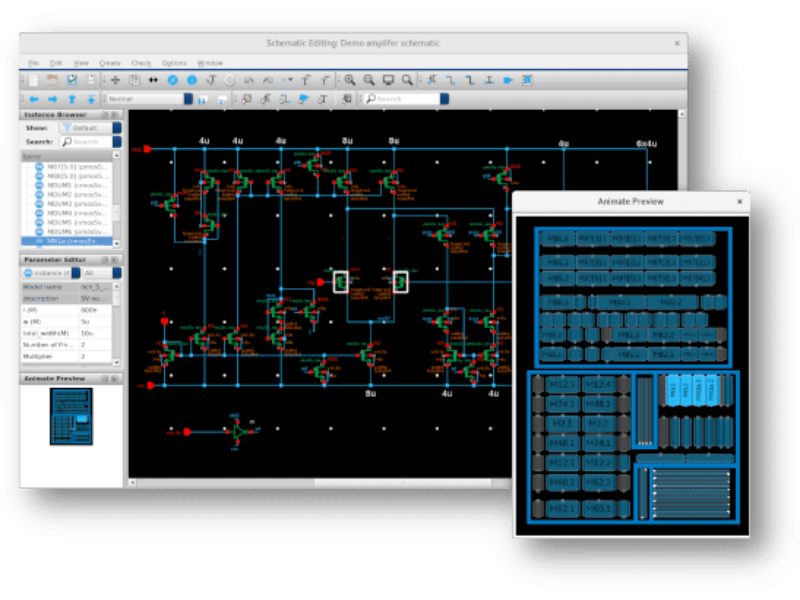This screenshot has height=600, width=800.
Task: Click the zoom out magnifier icon
Action: point(369,80)
